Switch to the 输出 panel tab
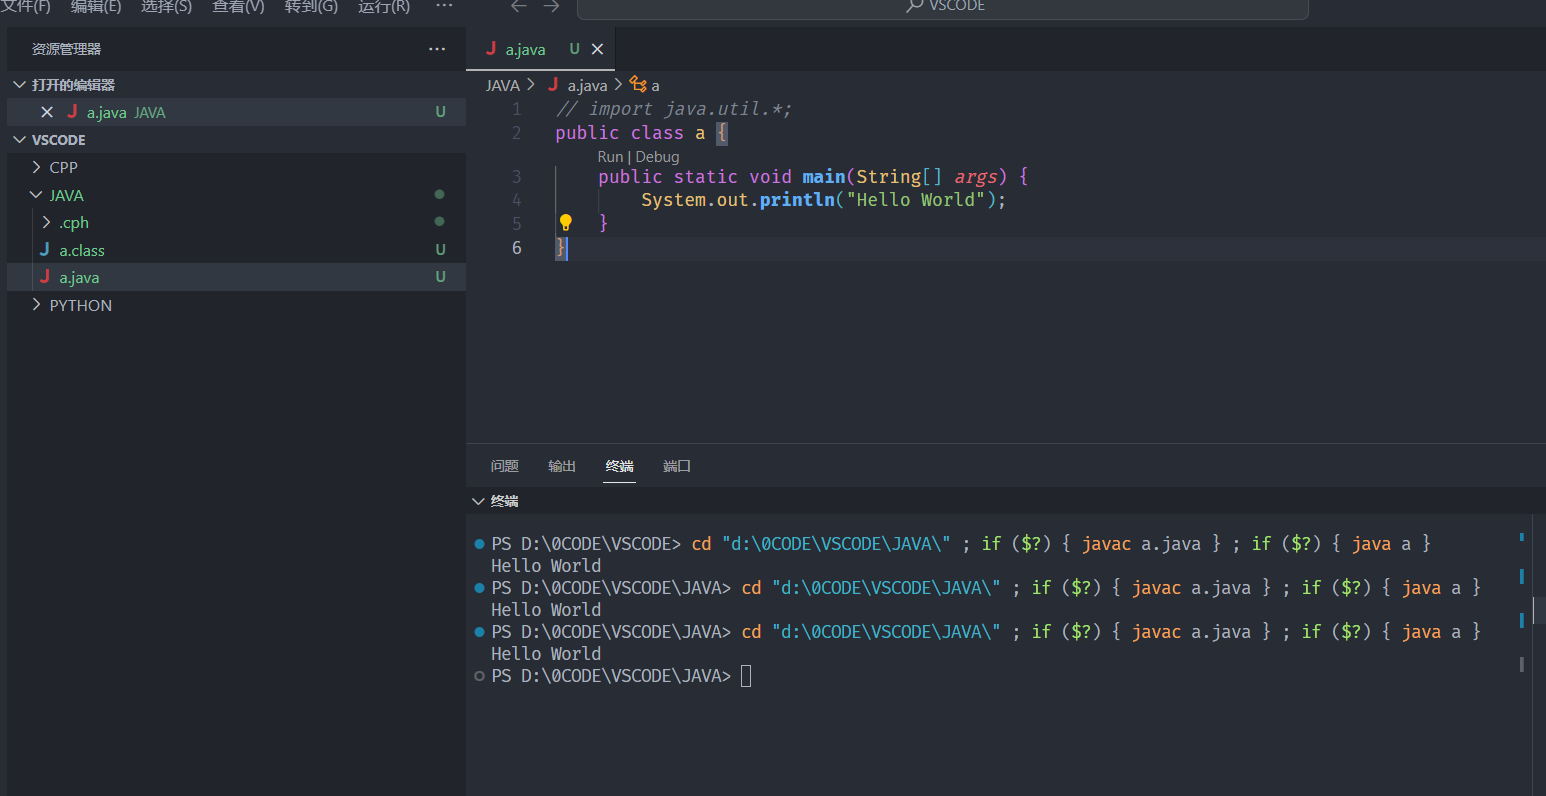The width and height of the screenshot is (1546, 796). tap(562, 466)
